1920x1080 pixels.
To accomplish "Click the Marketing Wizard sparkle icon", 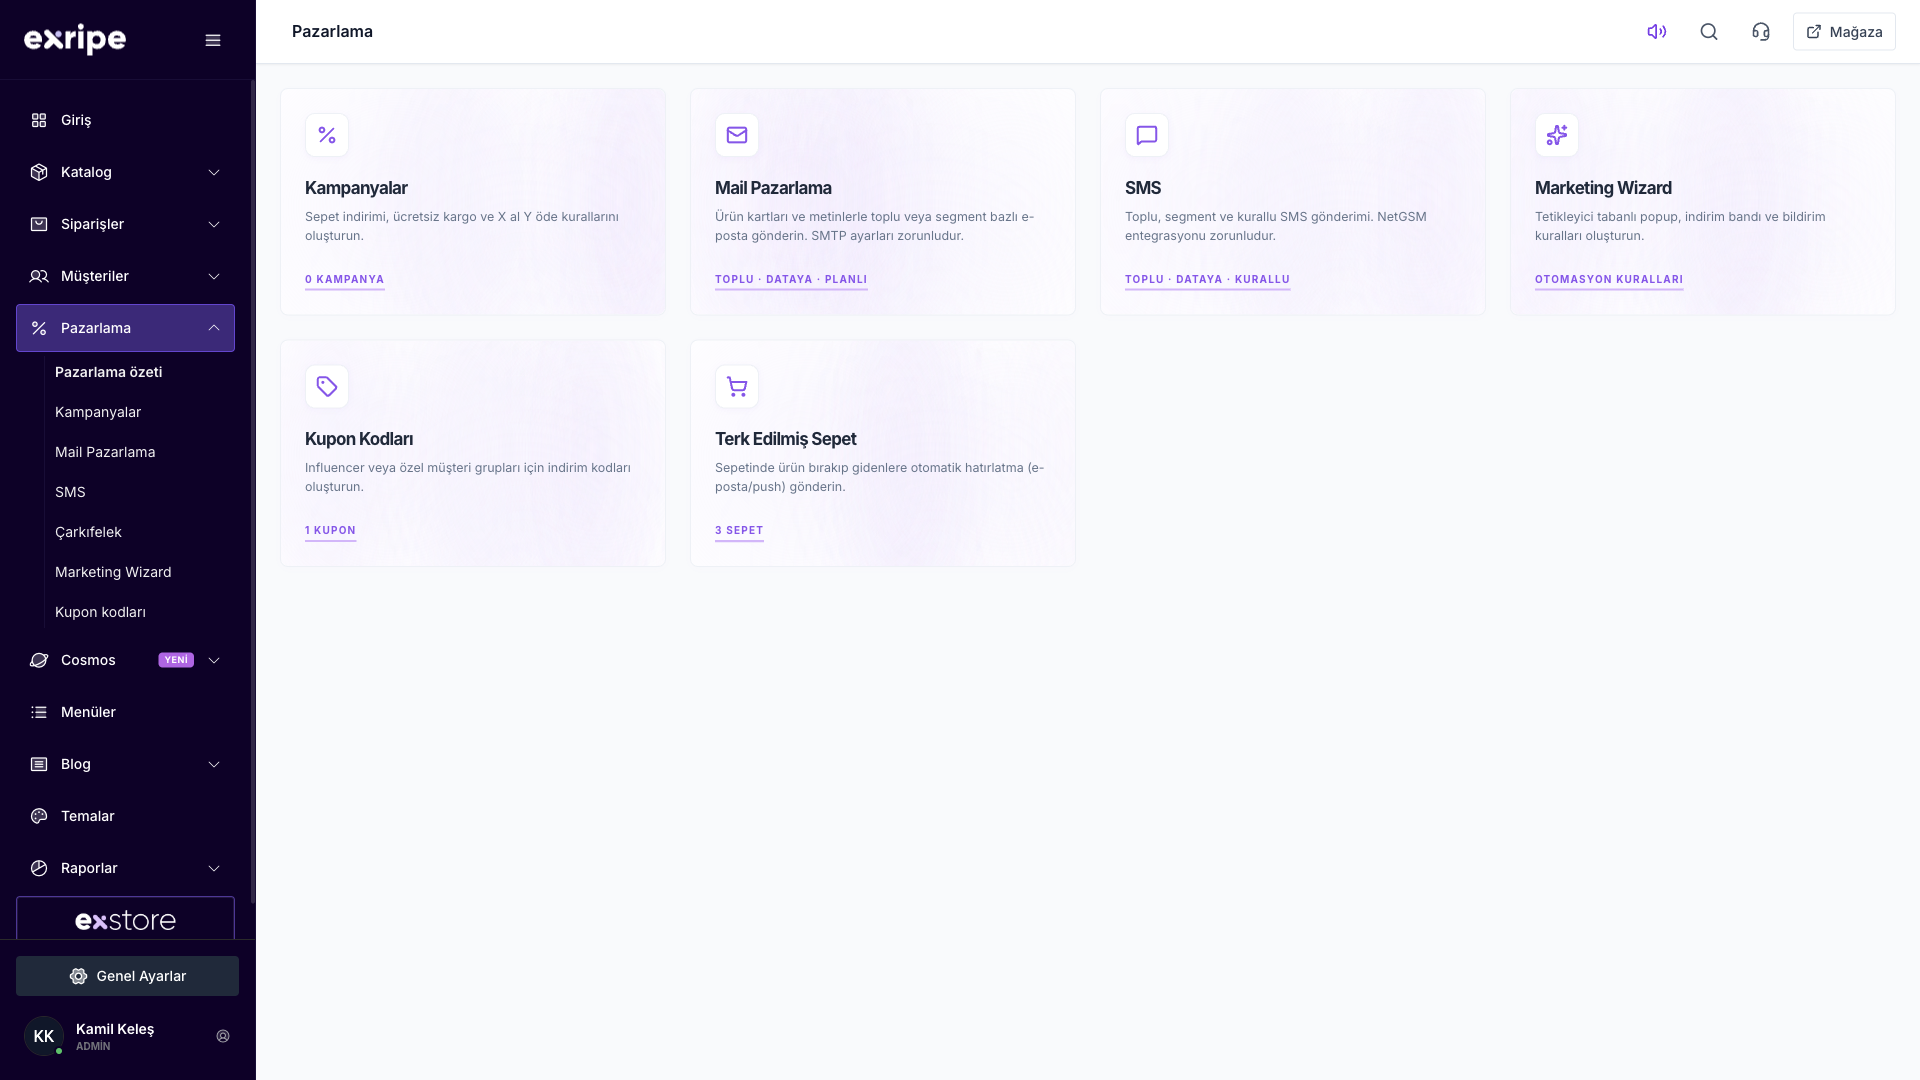I will (x=1557, y=135).
